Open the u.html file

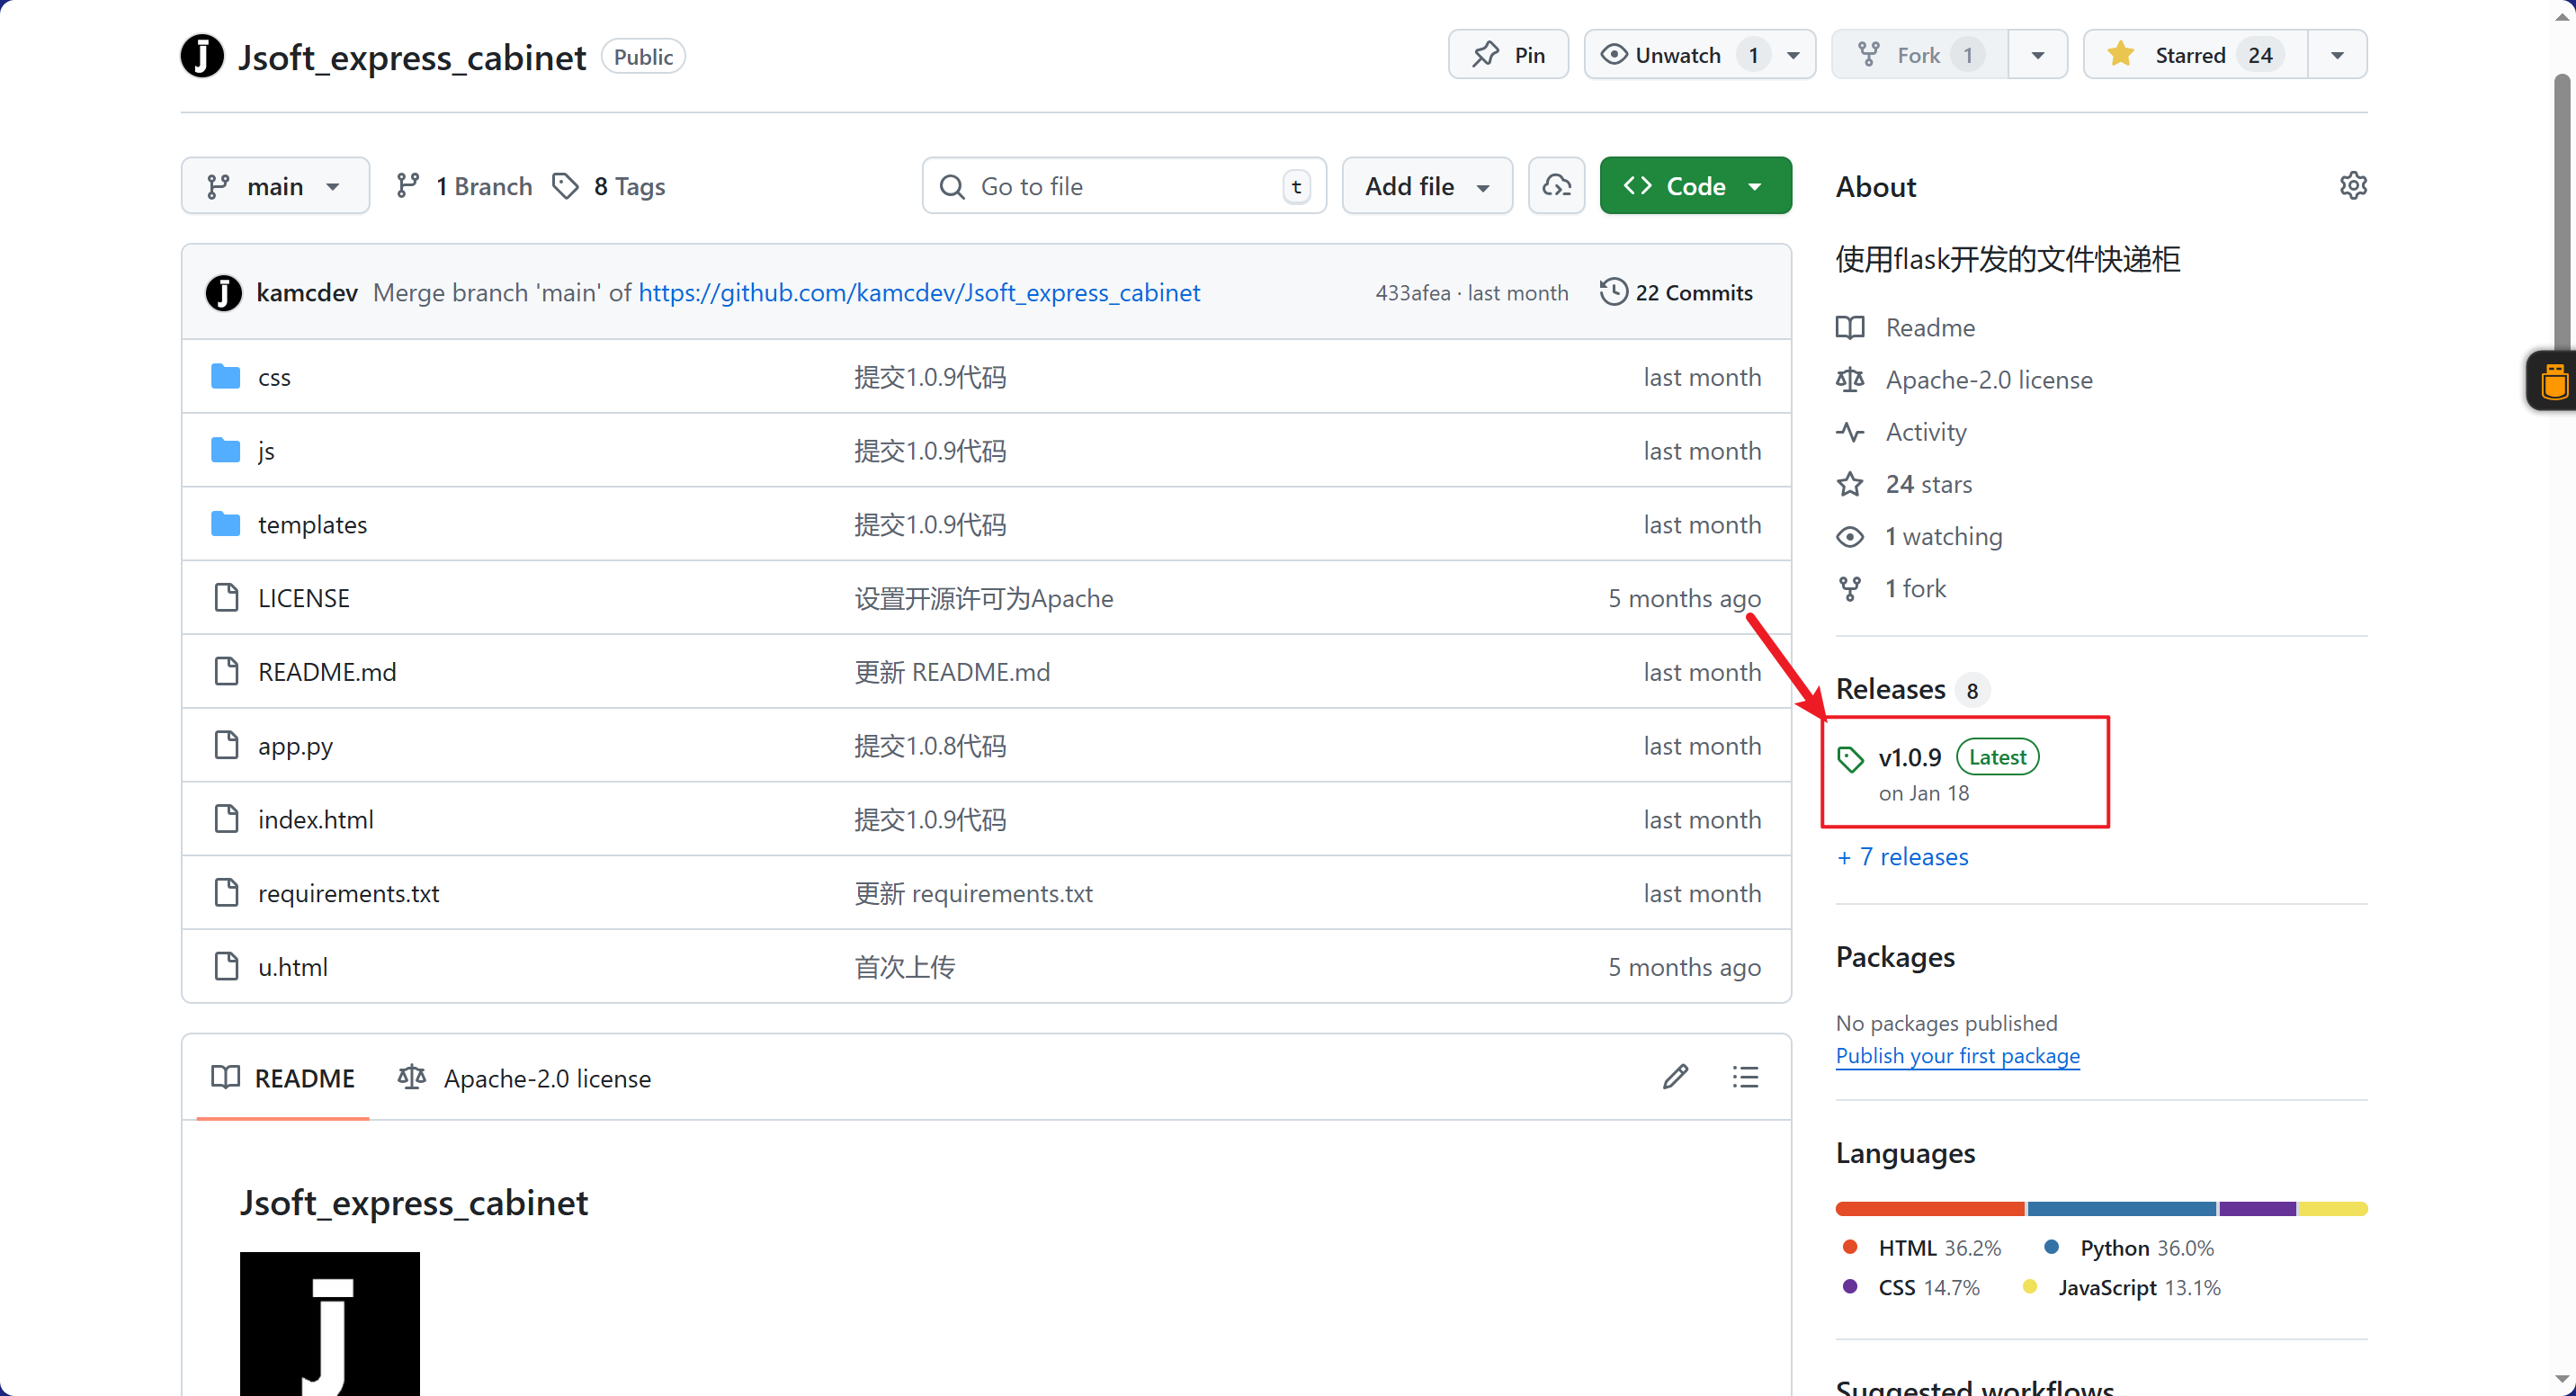point(292,967)
